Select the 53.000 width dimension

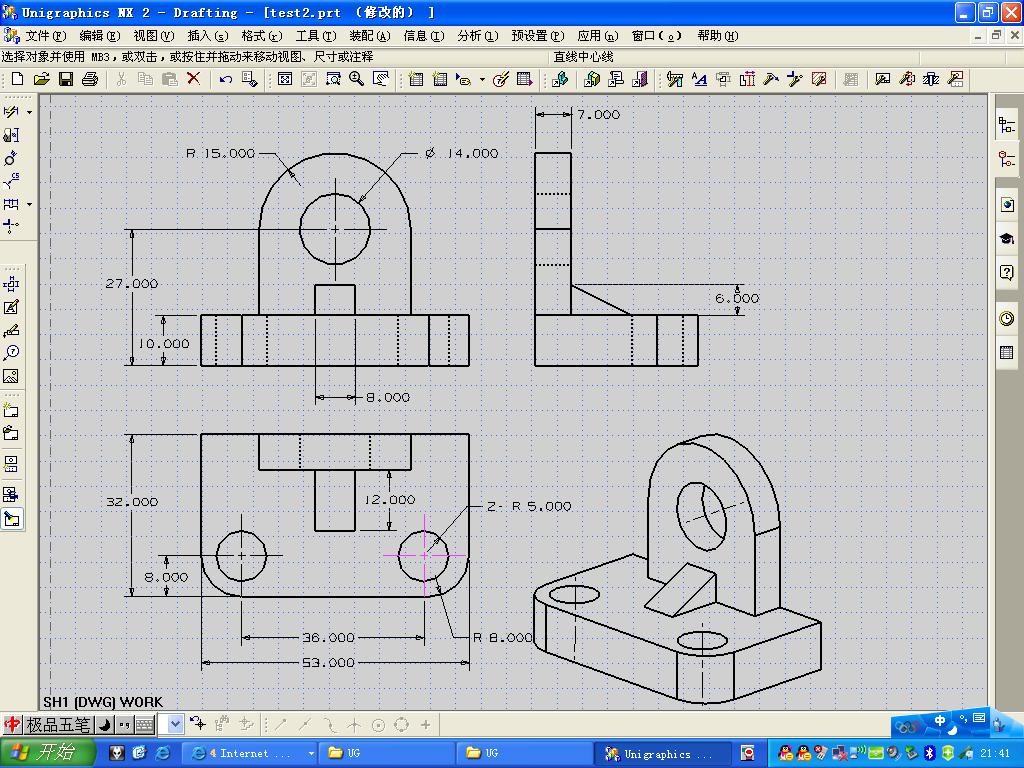pyautogui.click(x=328, y=663)
